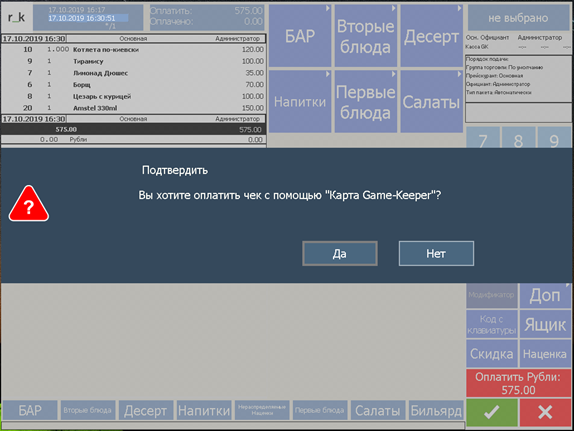Viewport: 574px width, 431px height.
Task: Select Напитки in bottom category bar
Action: pyautogui.click(x=204, y=410)
